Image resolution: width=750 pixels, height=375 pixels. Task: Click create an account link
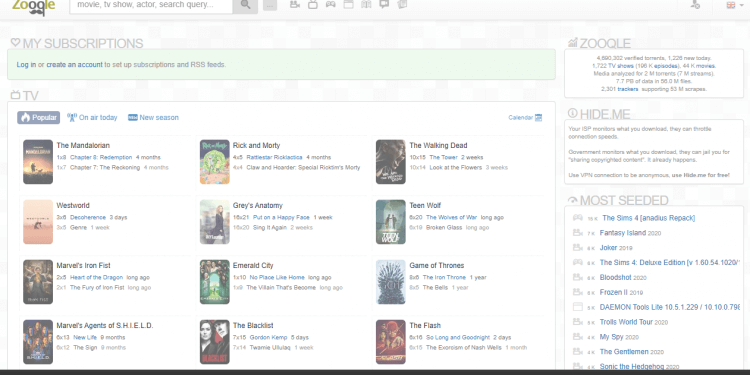(74, 65)
